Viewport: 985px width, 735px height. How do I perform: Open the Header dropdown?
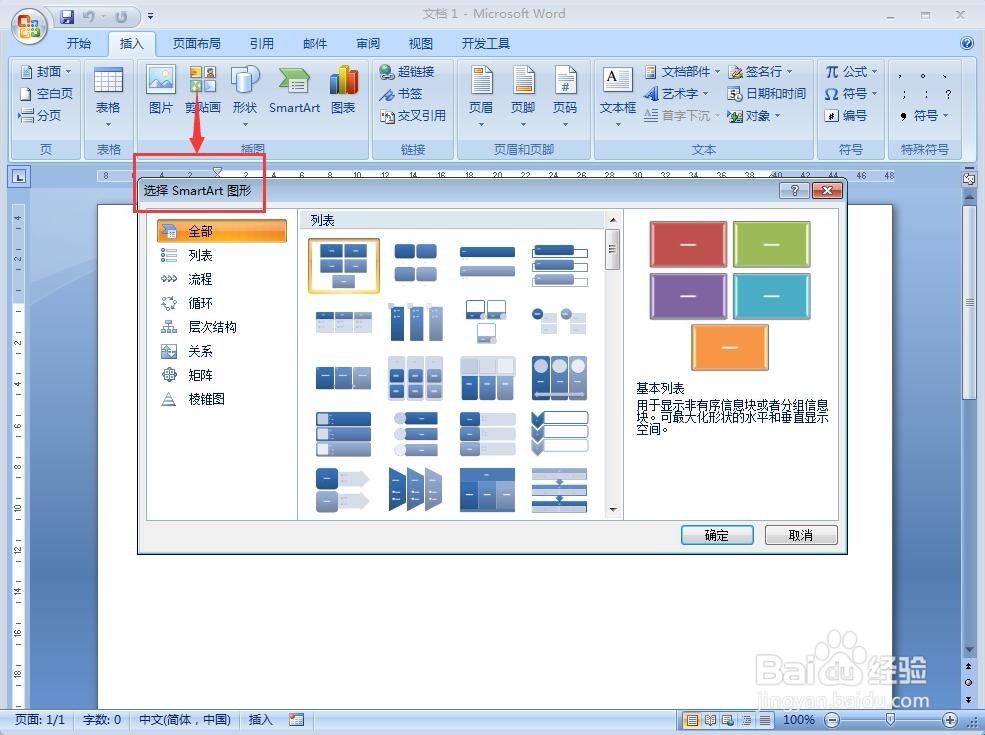(x=481, y=95)
